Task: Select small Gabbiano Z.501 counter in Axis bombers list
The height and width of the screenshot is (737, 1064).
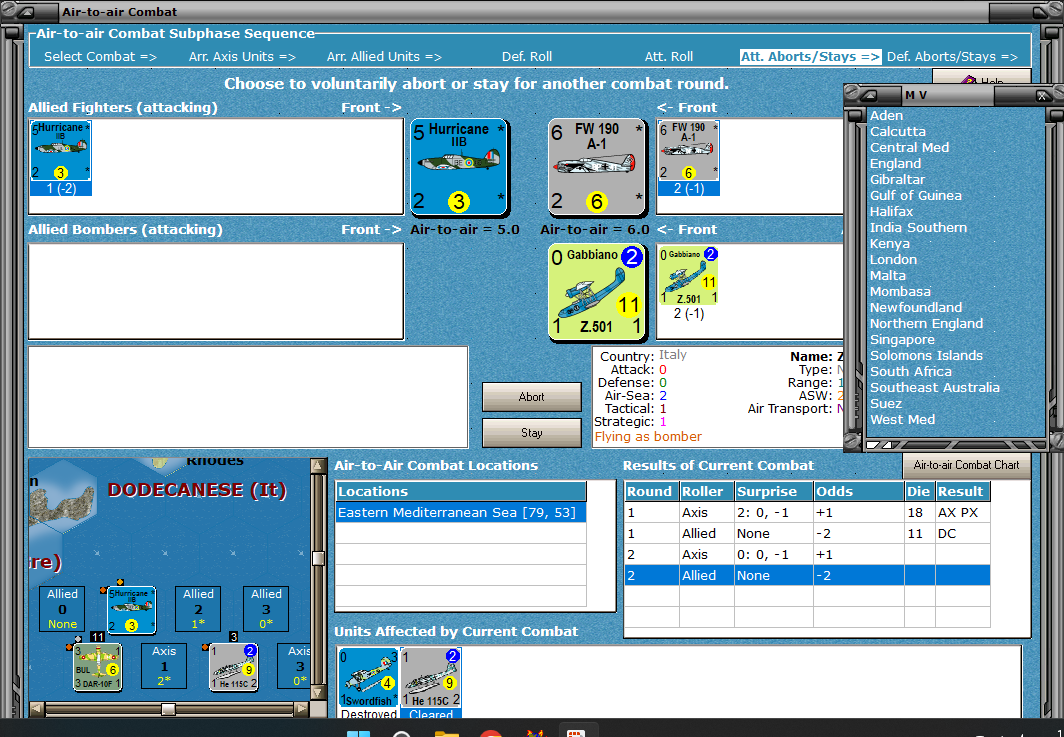Action: (x=688, y=276)
